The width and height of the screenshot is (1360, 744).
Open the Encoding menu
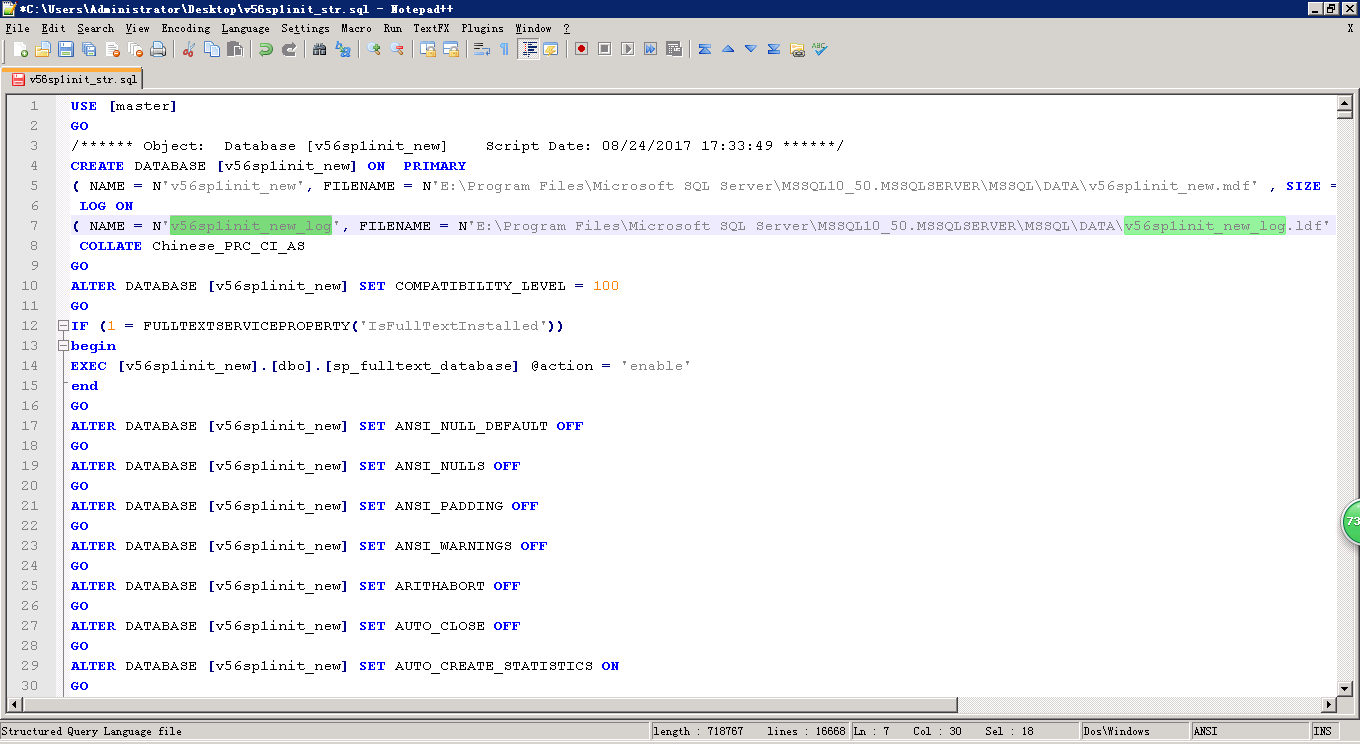(185, 28)
